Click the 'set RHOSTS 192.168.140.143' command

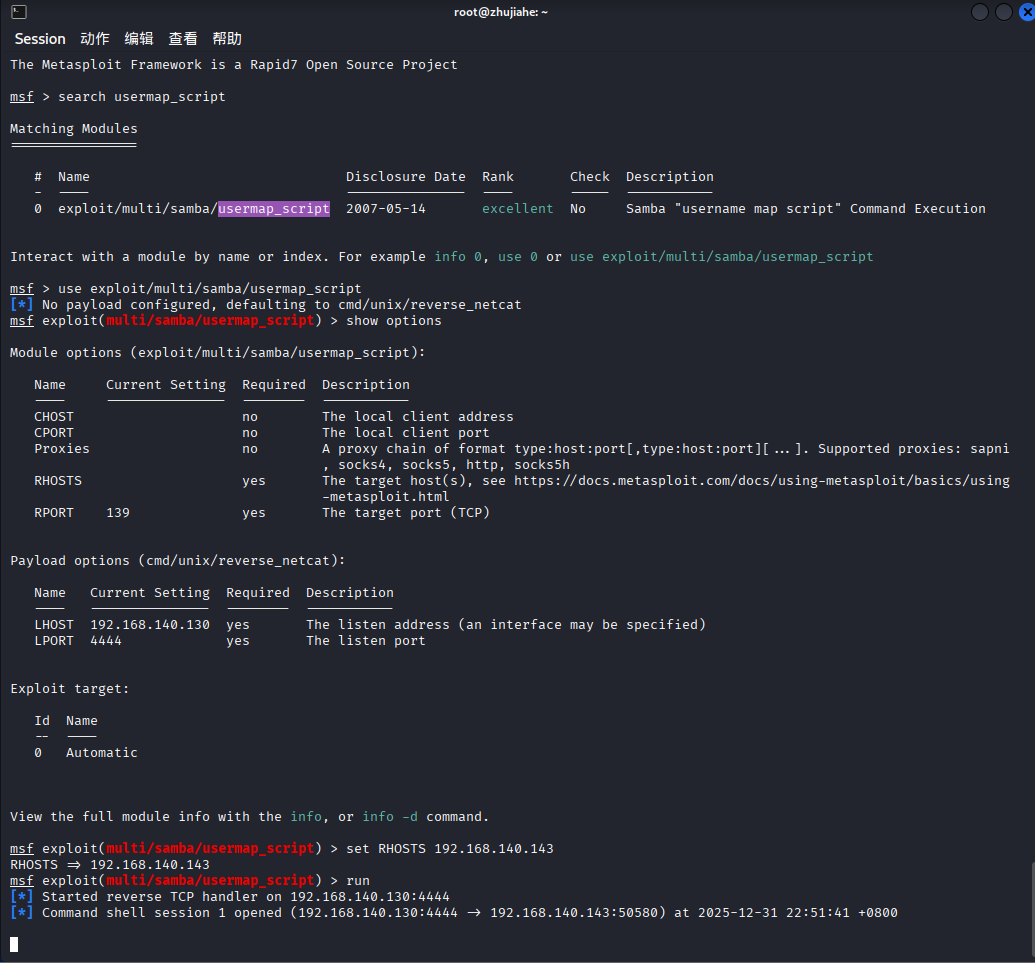pyautogui.click(x=450, y=849)
